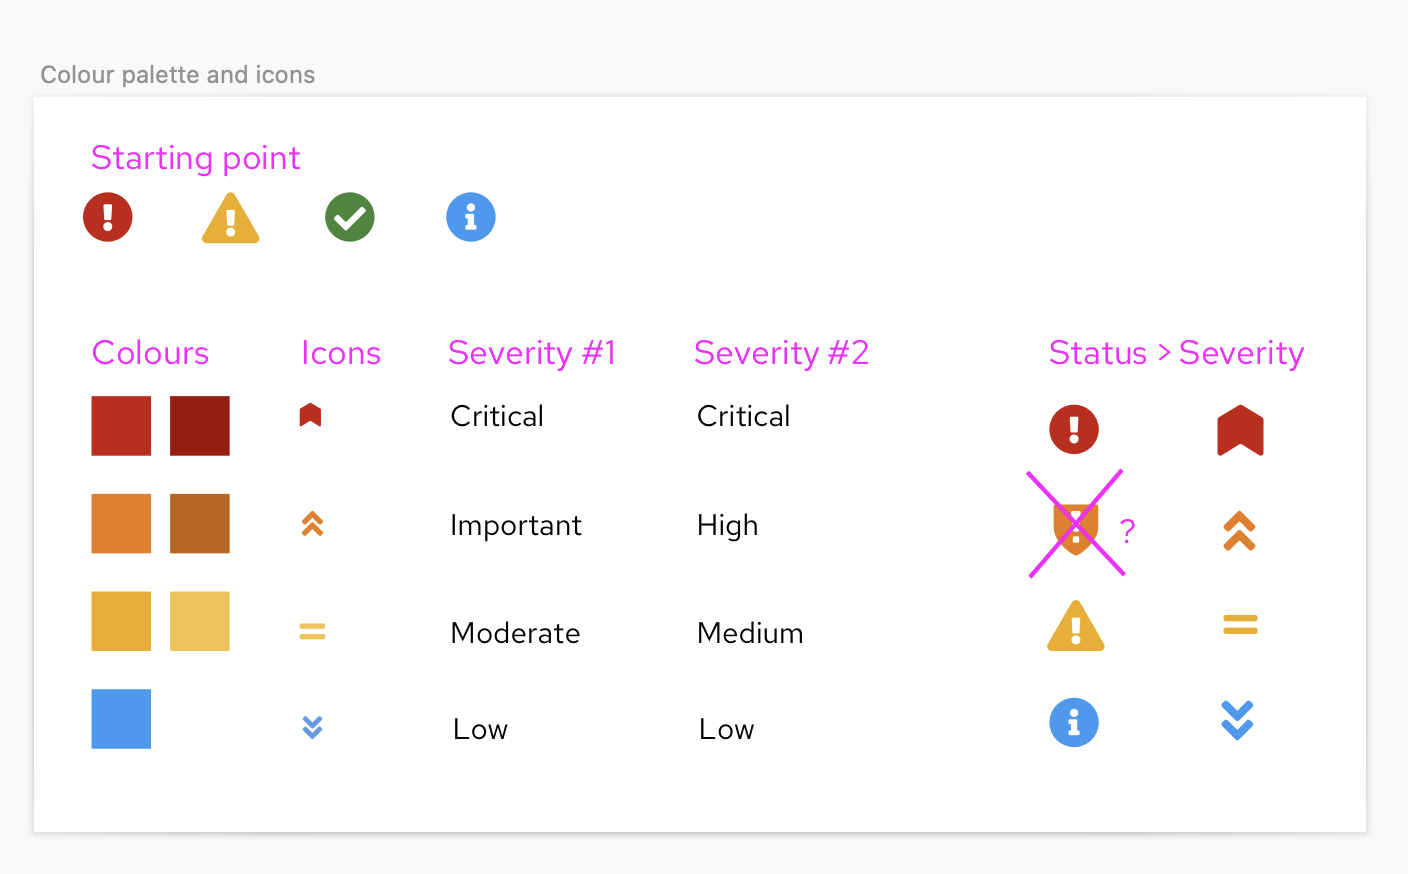Pick the darker red colour swatch
Image resolution: width=1408 pixels, height=874 pixels.
tap(200, 426)
